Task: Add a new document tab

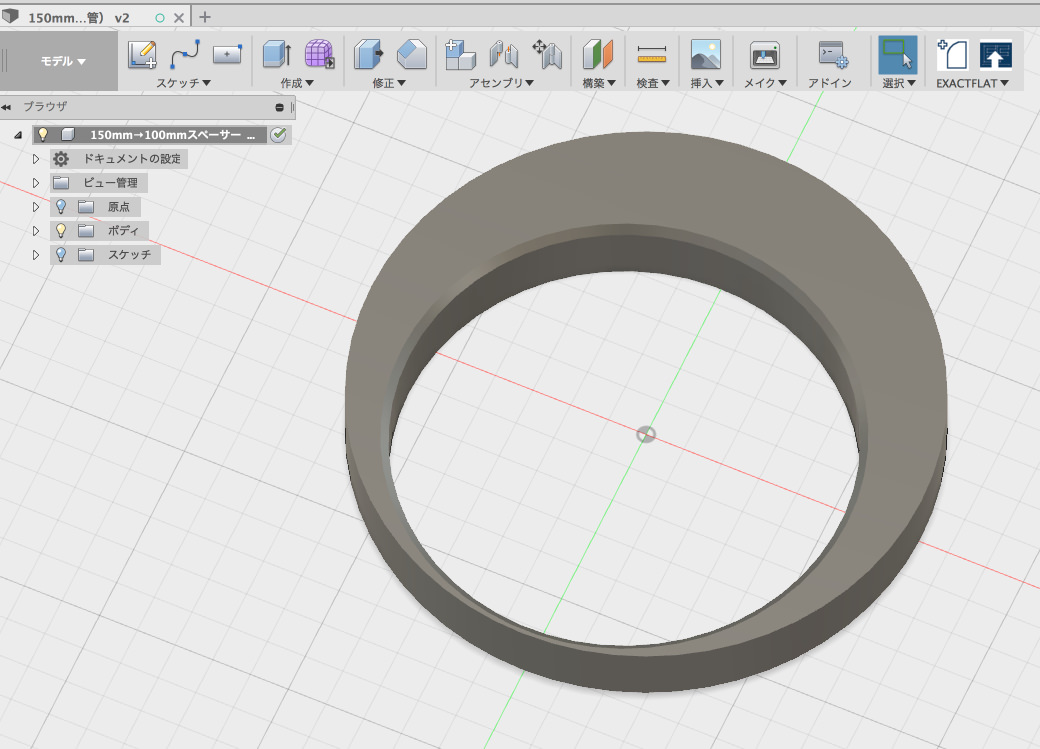Action: 205,17
